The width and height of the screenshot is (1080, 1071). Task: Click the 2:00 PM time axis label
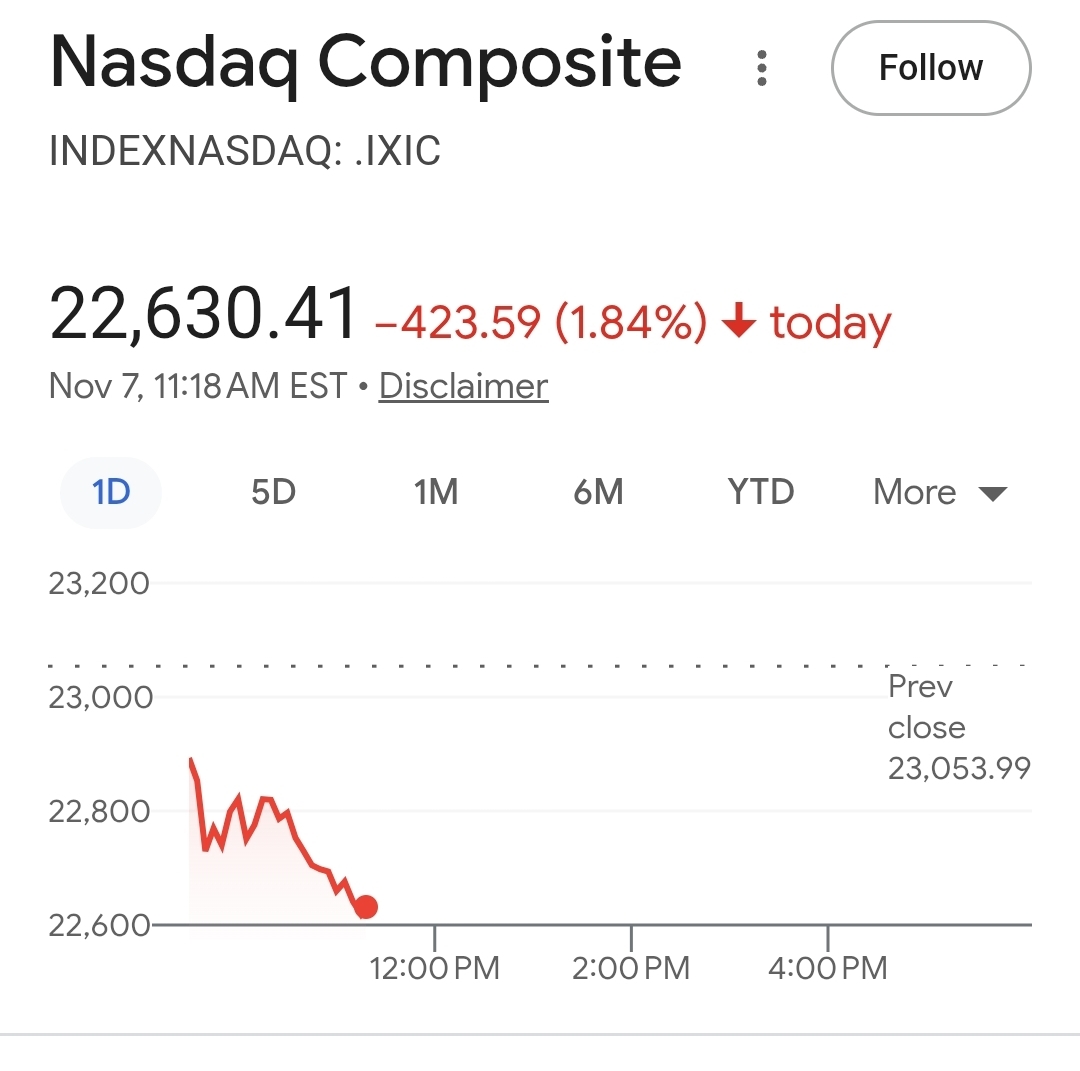[631, 968]
